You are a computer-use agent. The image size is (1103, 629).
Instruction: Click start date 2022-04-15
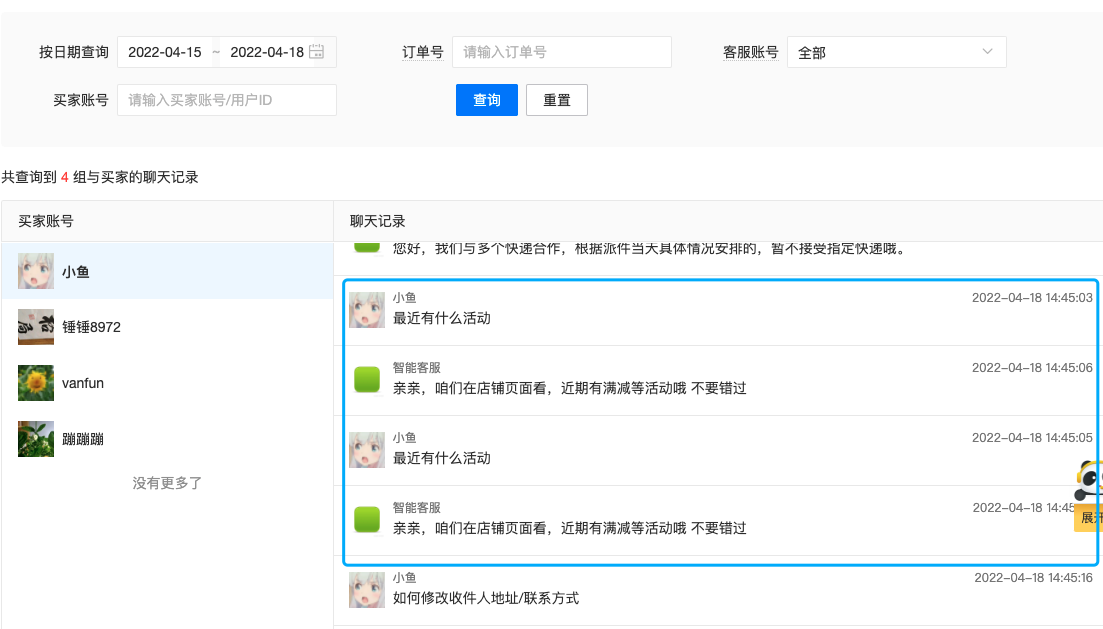point(166,52)
